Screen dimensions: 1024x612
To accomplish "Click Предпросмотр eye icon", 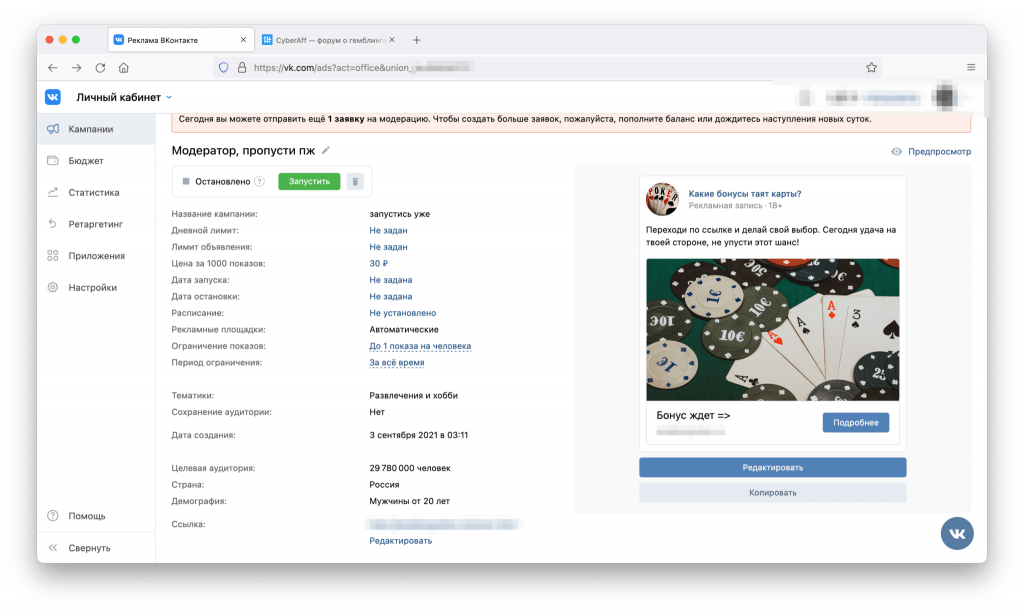I will [x=897, y=152].
